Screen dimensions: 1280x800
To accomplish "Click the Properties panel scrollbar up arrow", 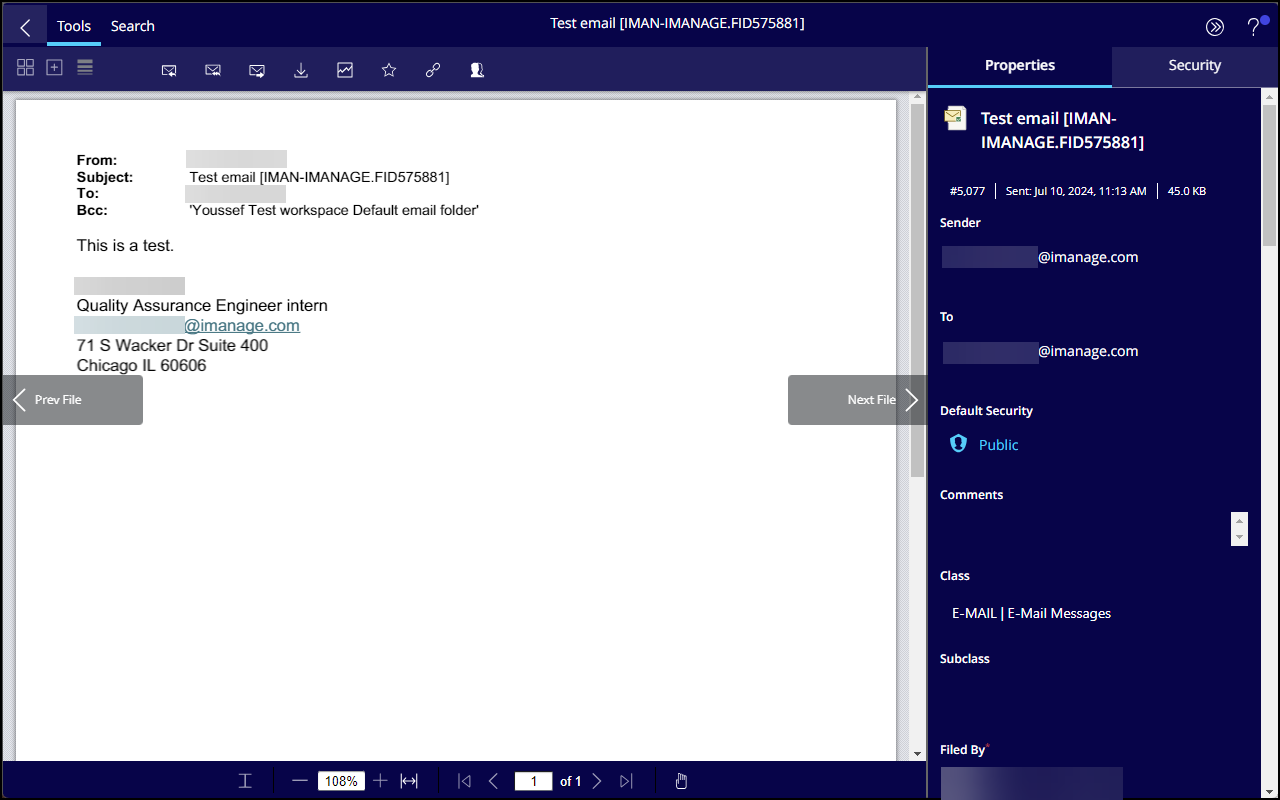I will click(1269, 97).
